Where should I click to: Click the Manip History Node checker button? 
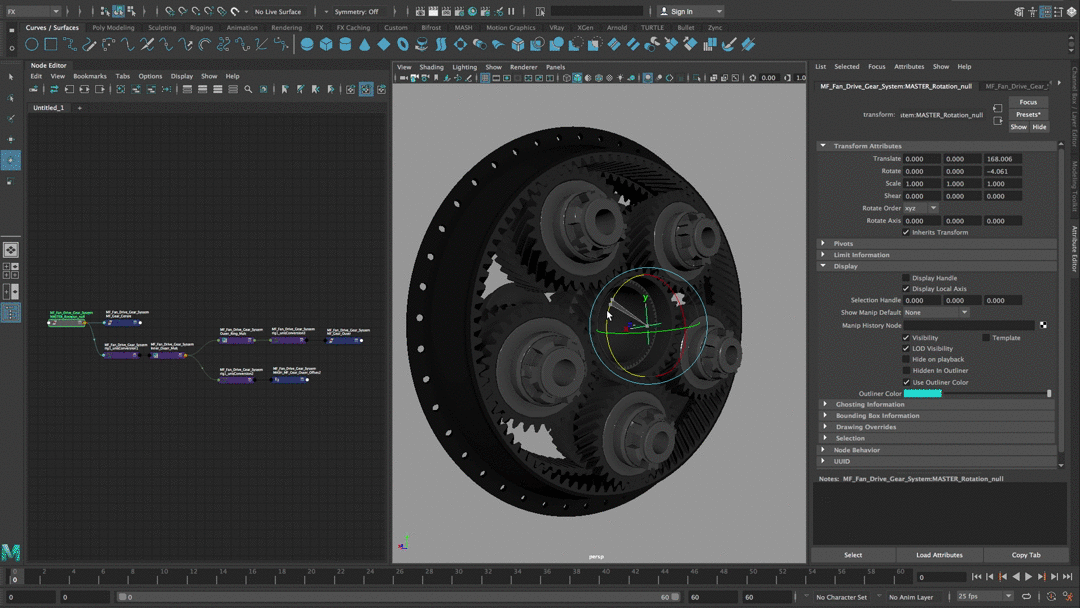(x=1043, y=325)
